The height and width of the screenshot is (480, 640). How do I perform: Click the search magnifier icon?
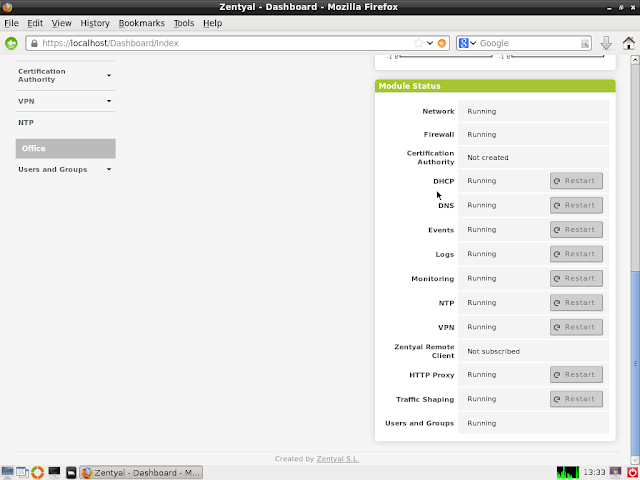[x=584, y=43]
